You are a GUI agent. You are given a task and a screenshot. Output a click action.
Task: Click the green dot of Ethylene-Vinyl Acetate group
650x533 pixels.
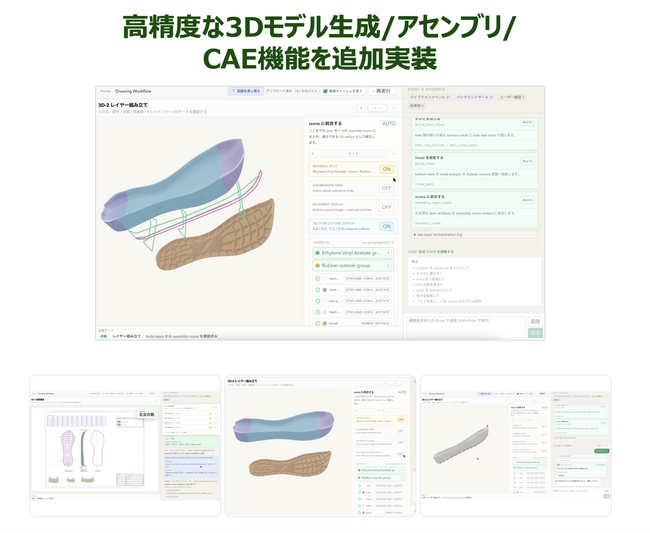pyautogui.click(x=318, y=253)
